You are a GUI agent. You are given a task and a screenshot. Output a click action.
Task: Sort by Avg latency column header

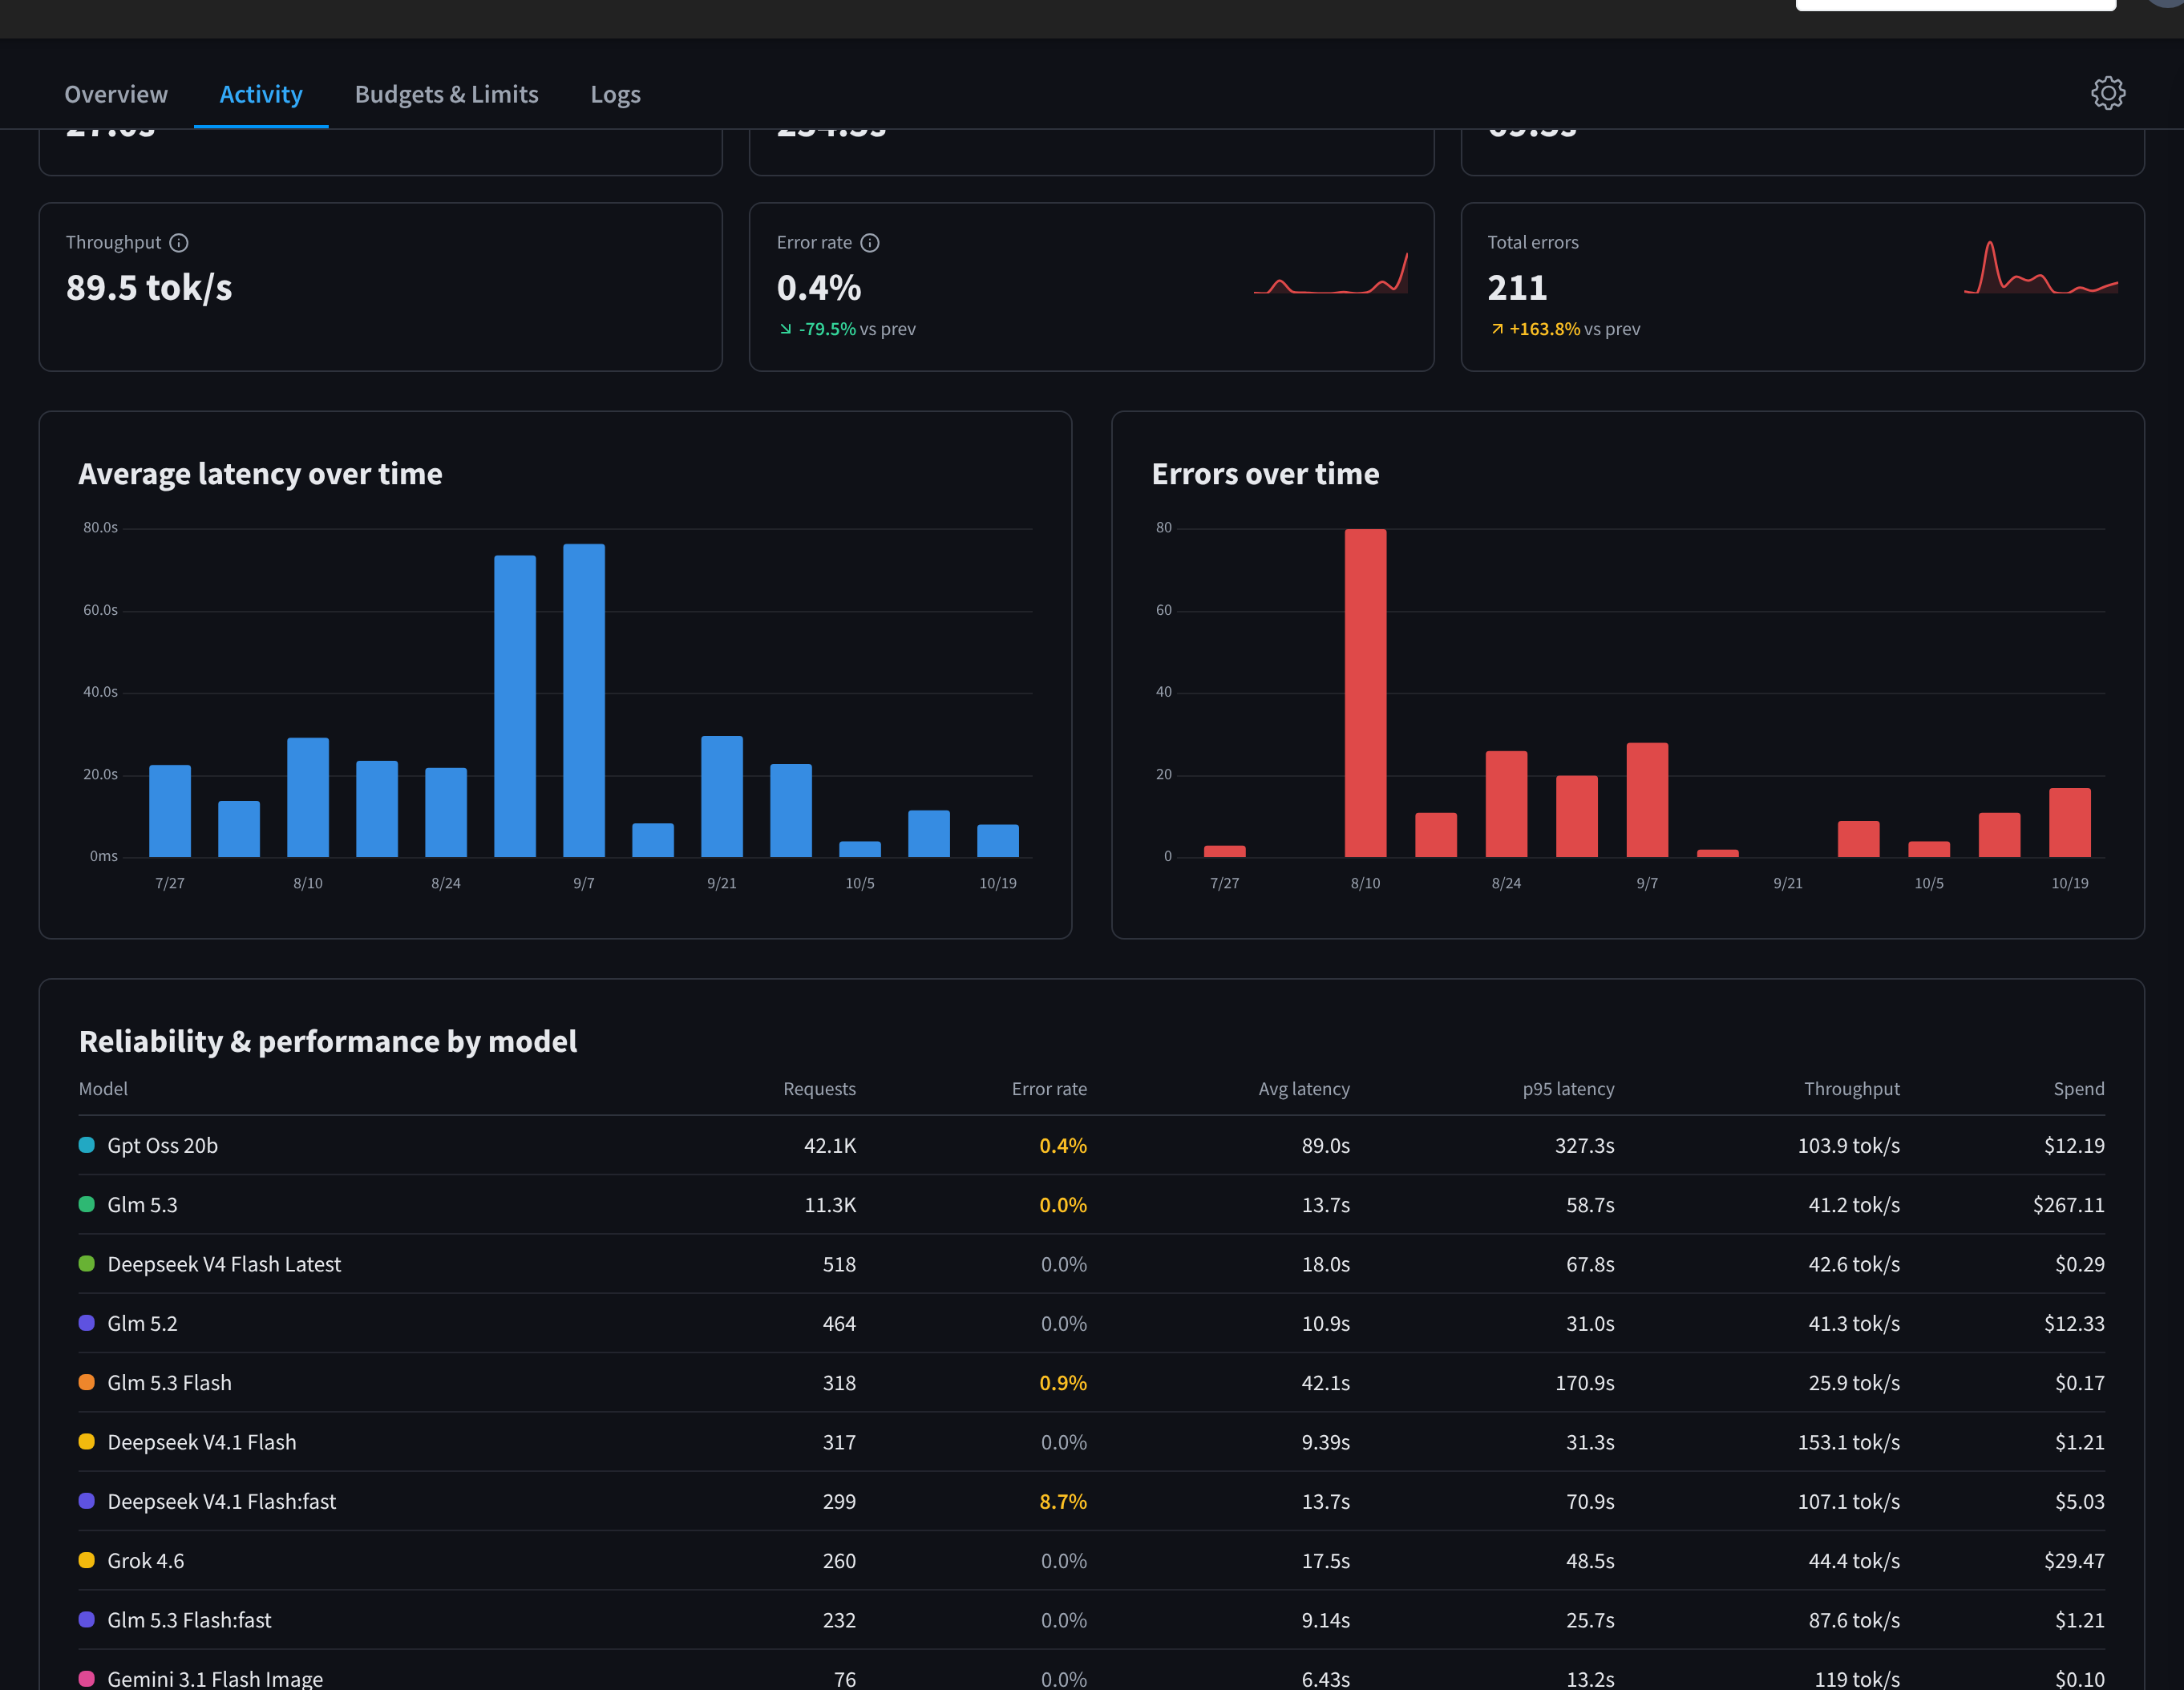[1304, 1089]
